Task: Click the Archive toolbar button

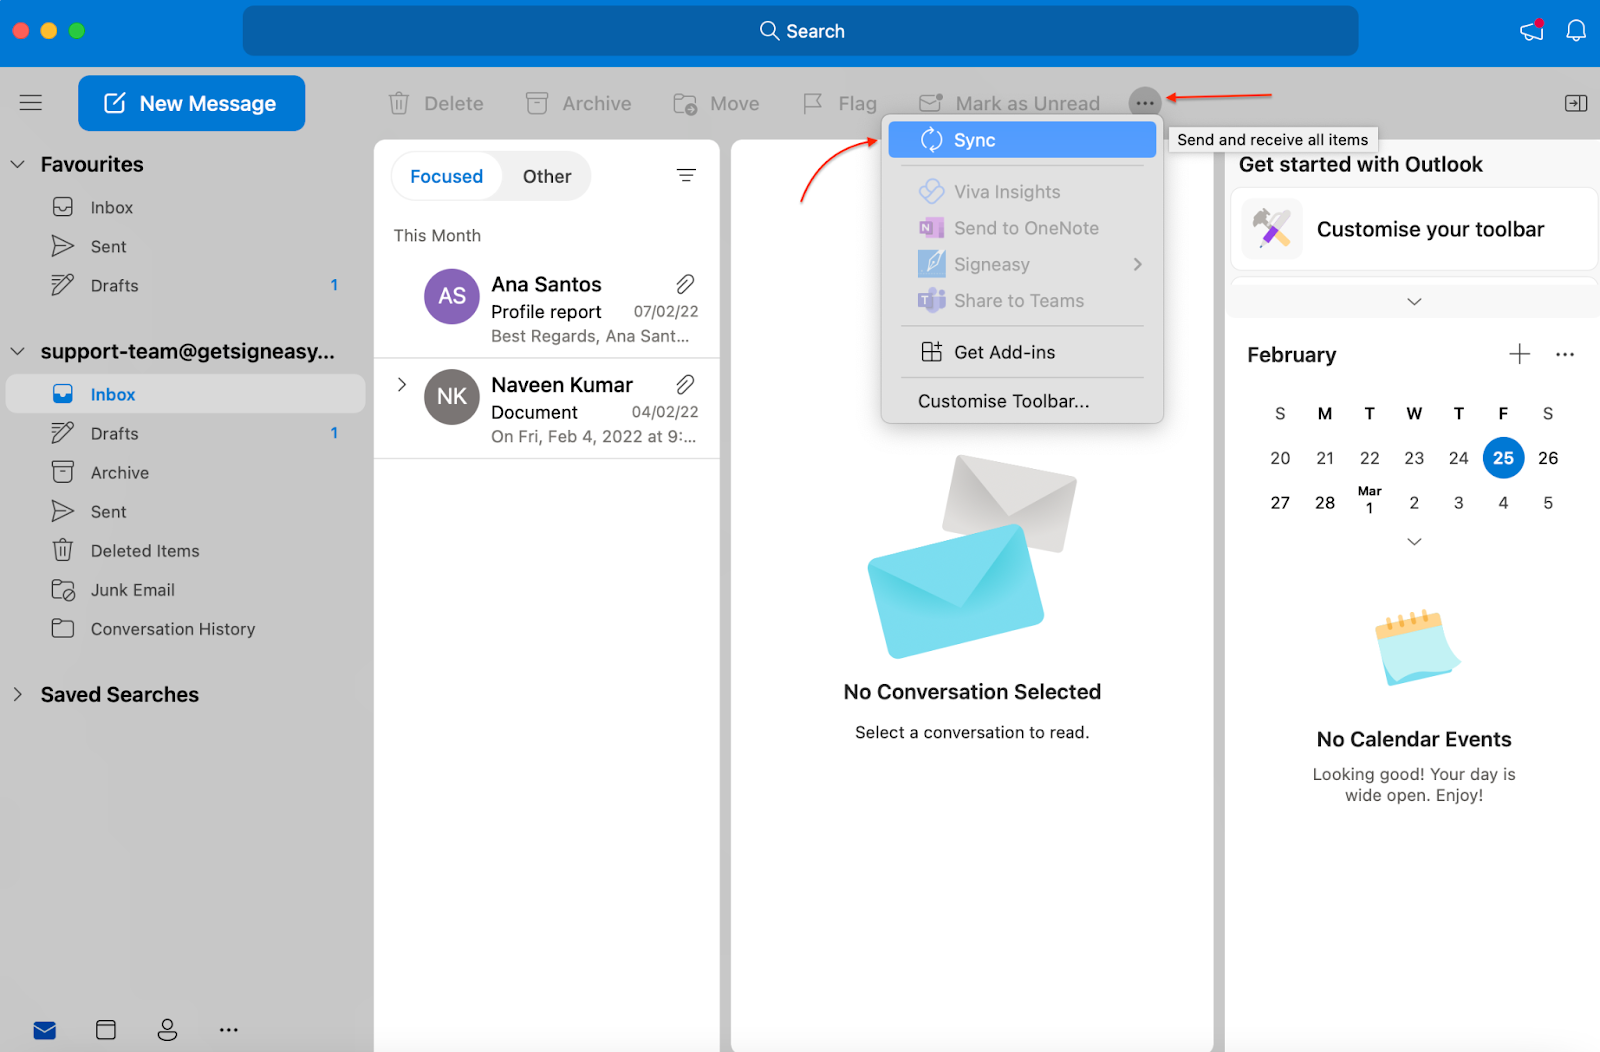Action: click(x=579, y=103)
